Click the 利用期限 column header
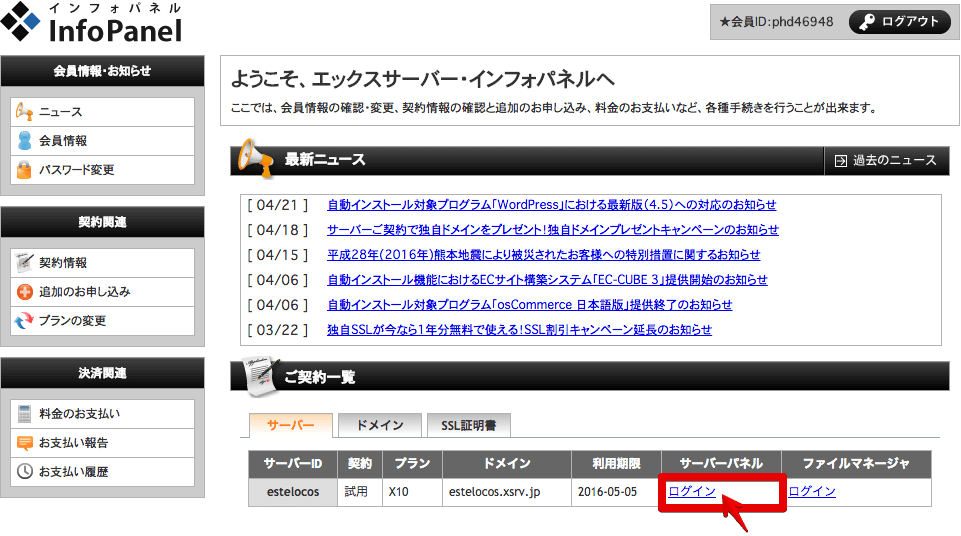This screenshot has height=536, width=961. (x=616, y=464)
